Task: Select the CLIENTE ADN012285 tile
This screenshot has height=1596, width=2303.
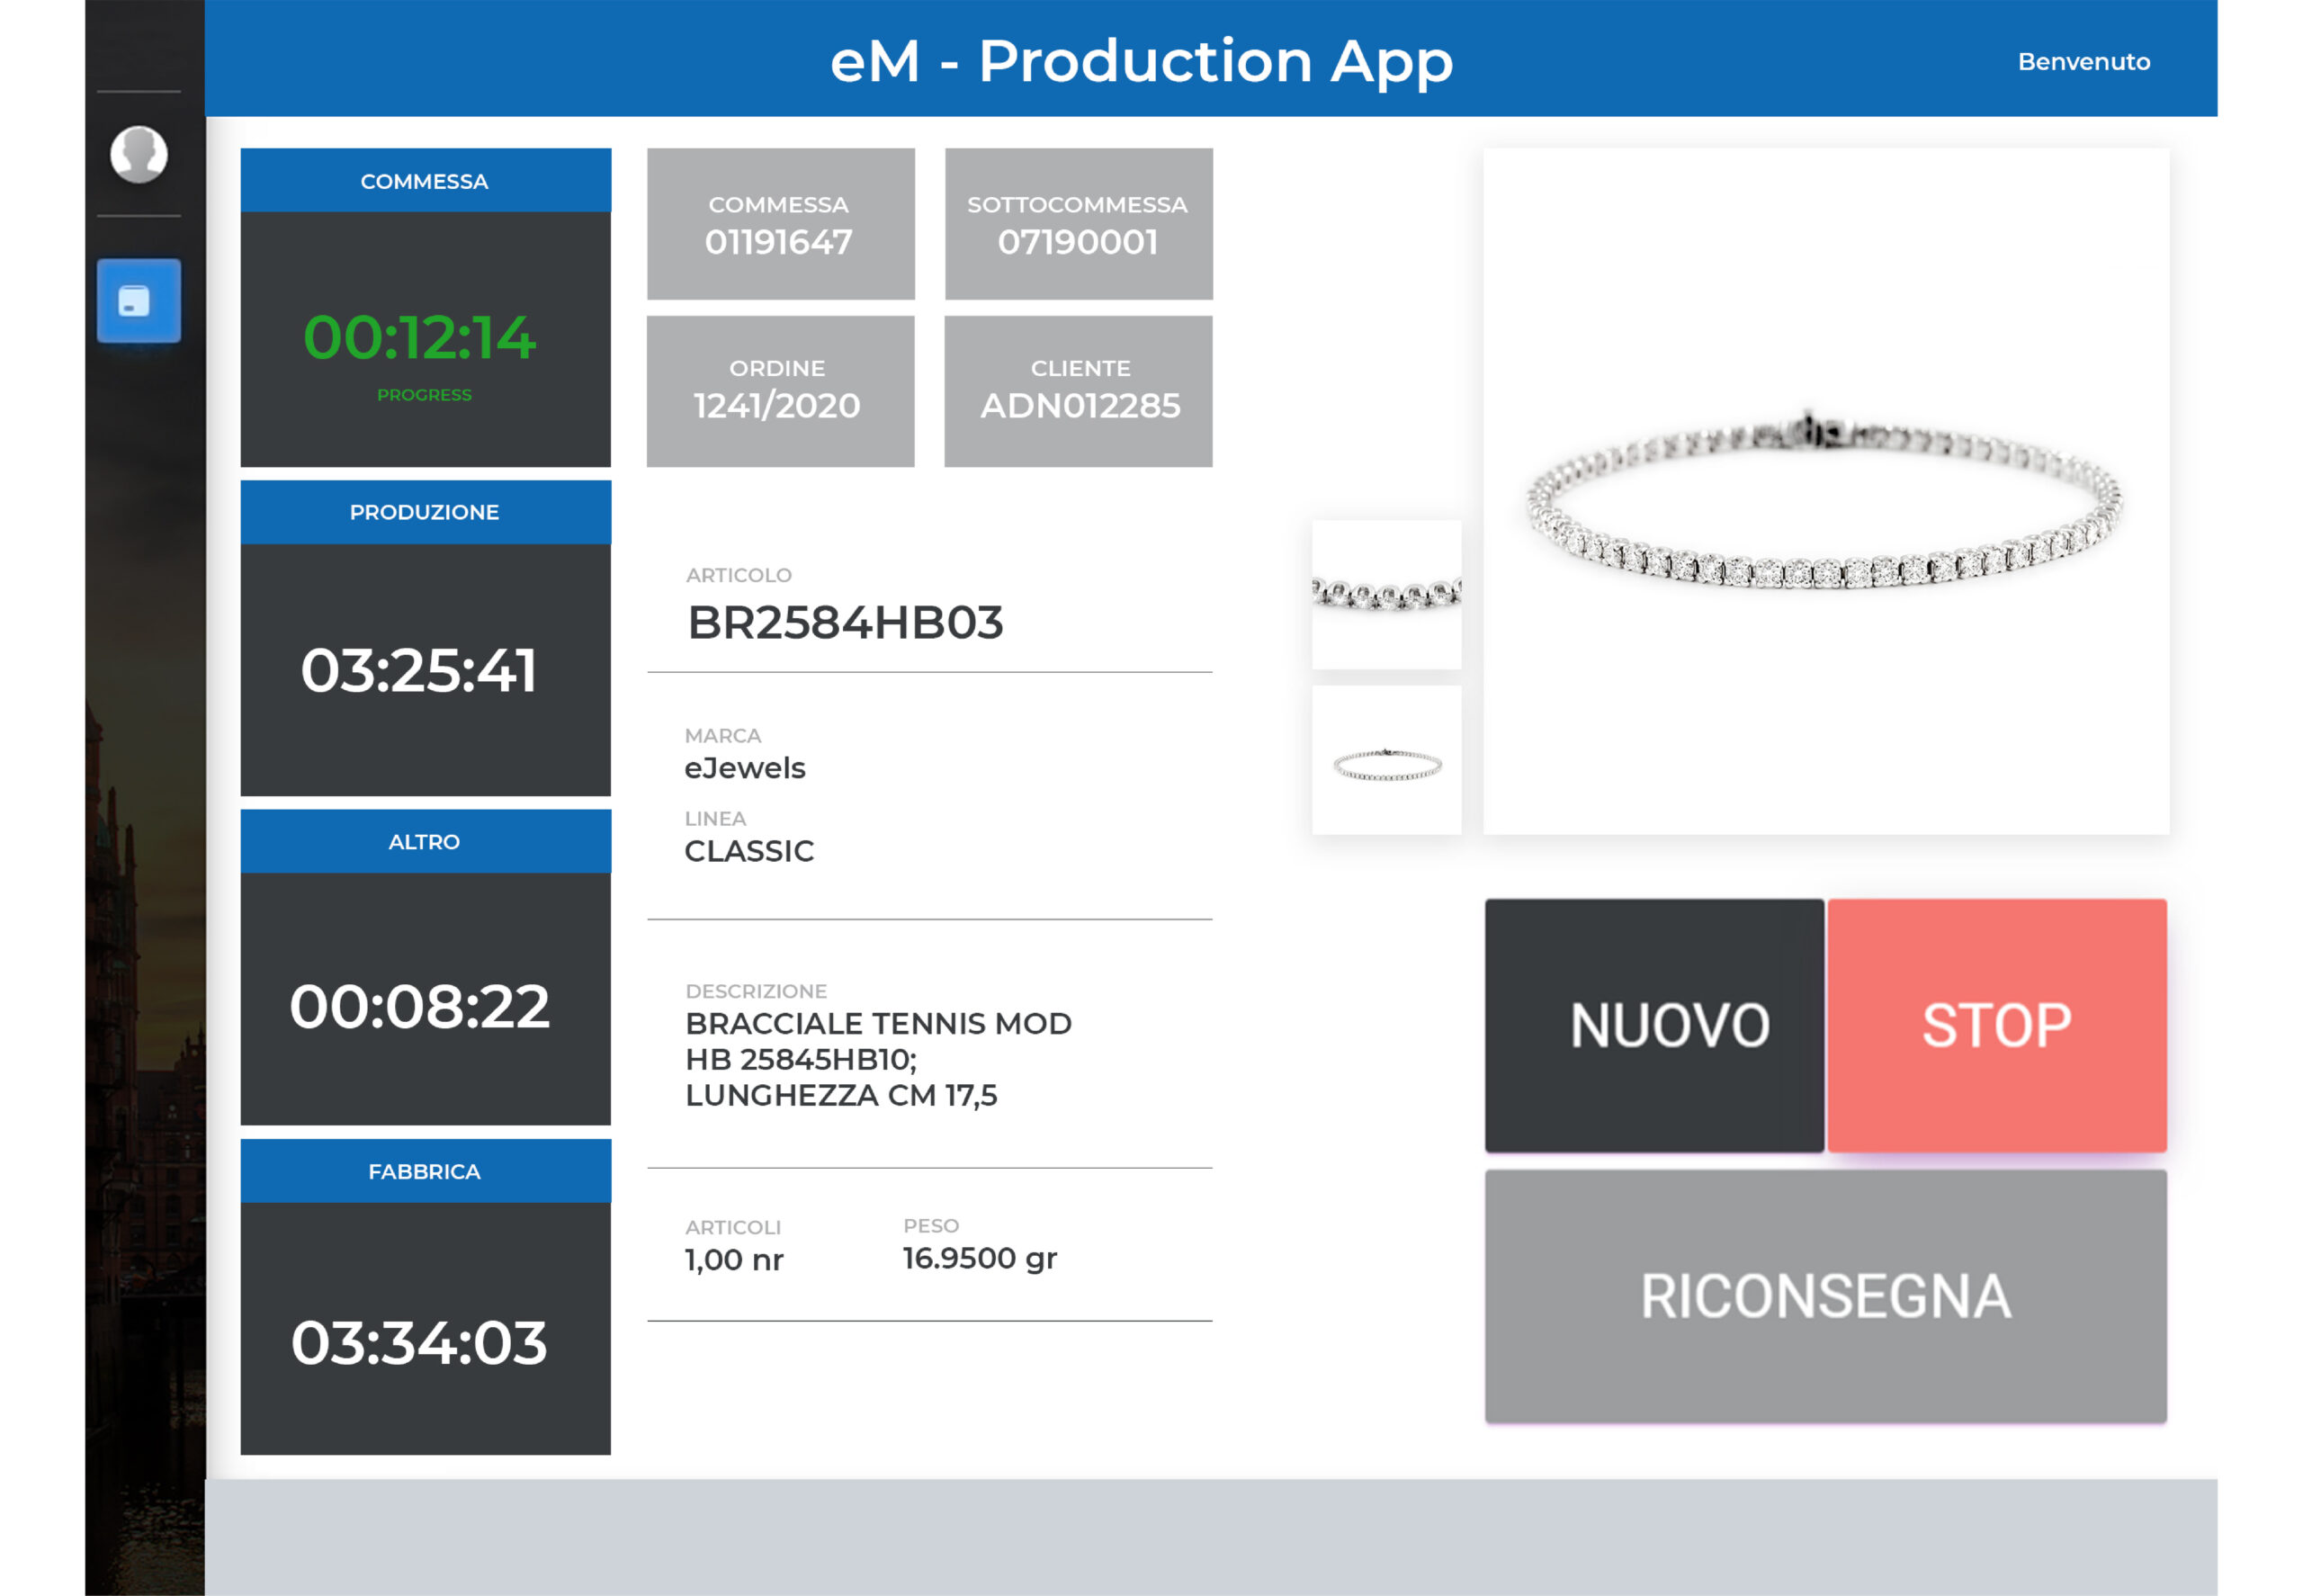Action: point(1078,391)
